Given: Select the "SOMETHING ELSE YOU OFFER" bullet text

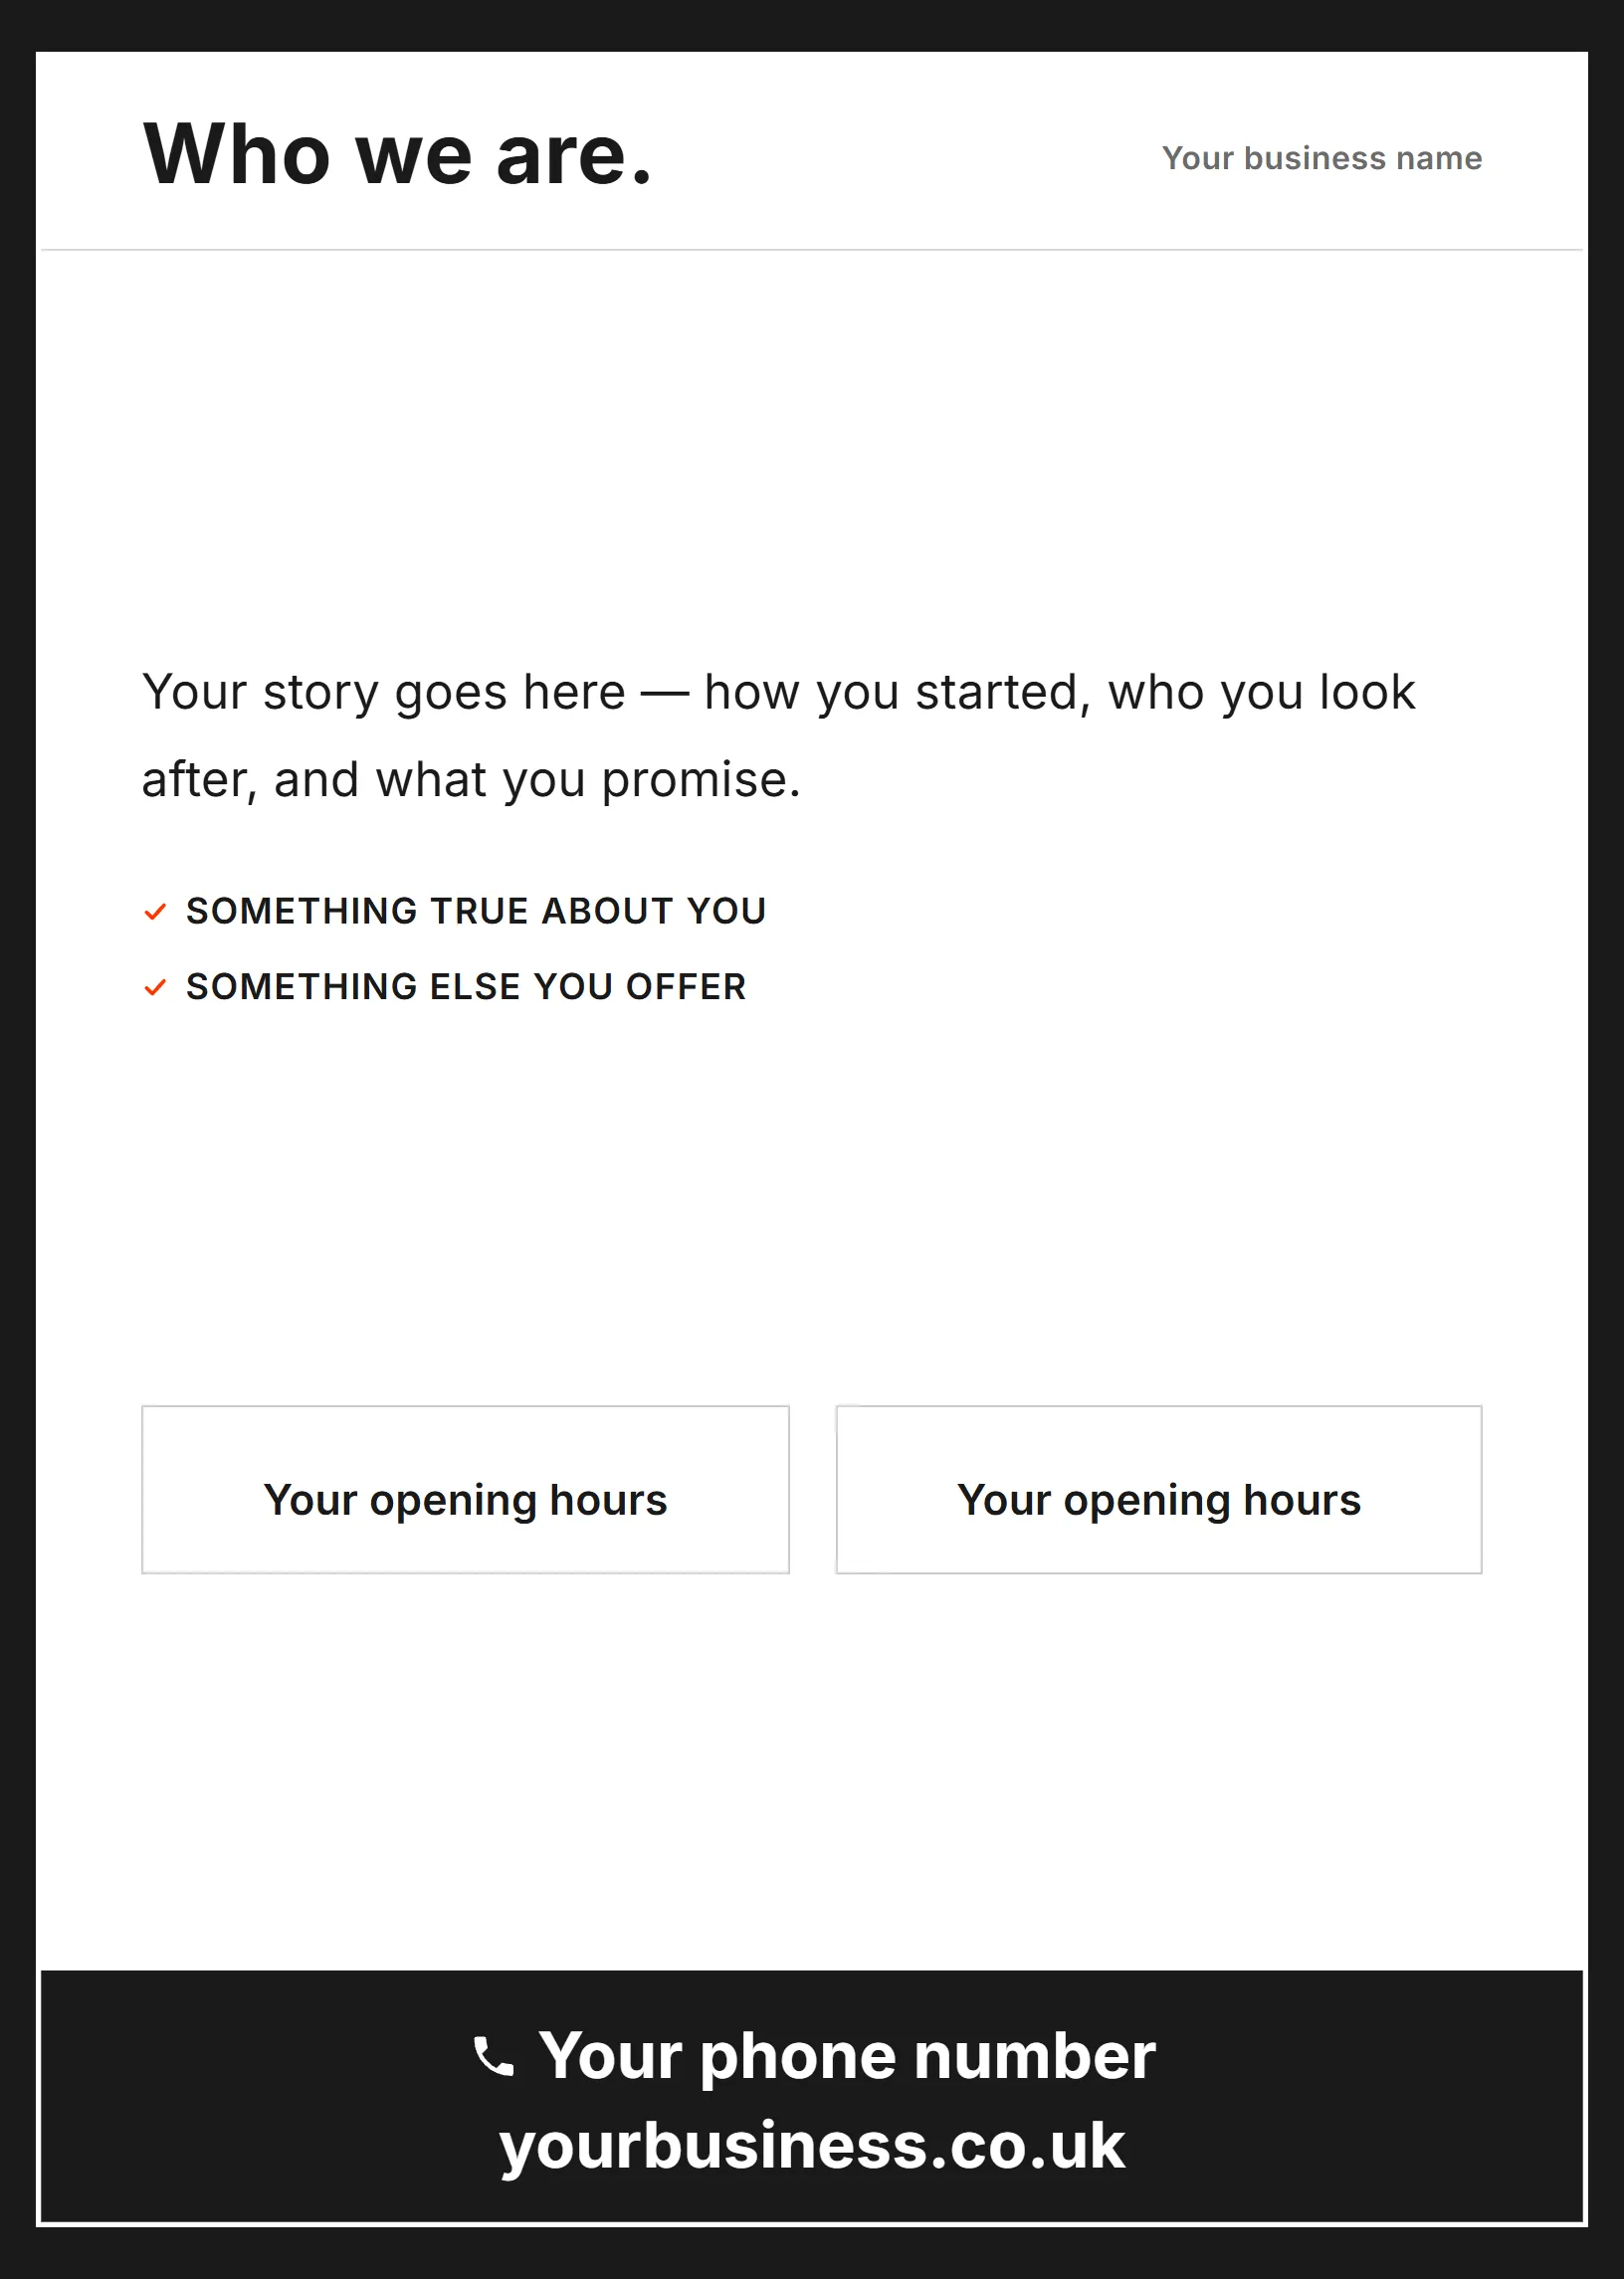Looking at the screenshot, I should click(466, 987).
